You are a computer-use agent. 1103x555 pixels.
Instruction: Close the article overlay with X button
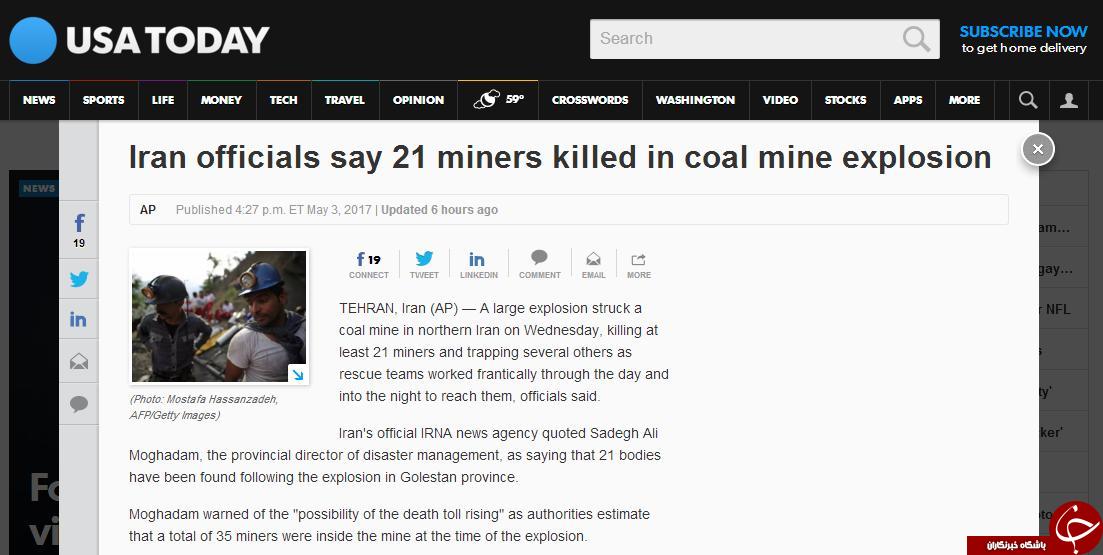click(x=1038, y=148)
